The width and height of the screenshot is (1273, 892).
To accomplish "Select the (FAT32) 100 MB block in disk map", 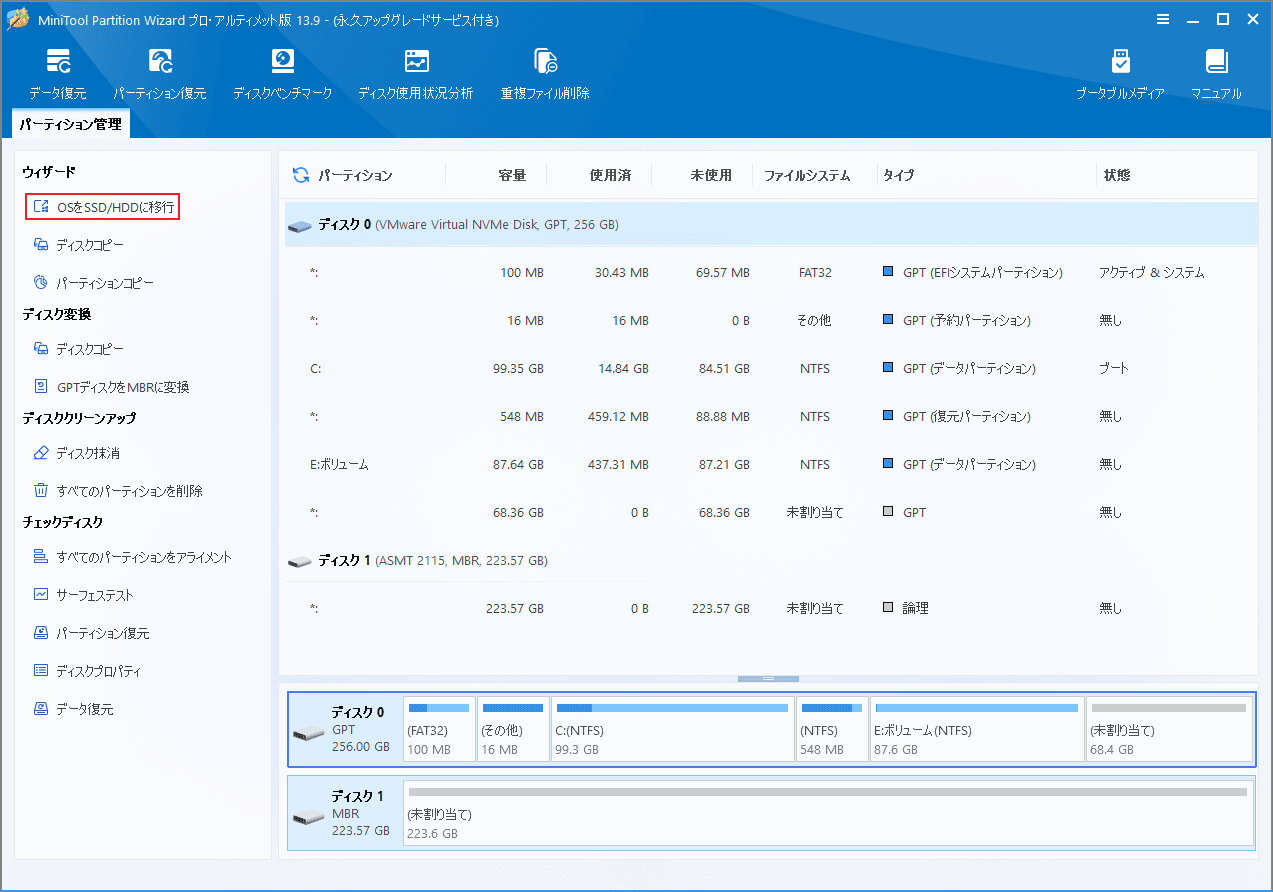I will point(439,729).
